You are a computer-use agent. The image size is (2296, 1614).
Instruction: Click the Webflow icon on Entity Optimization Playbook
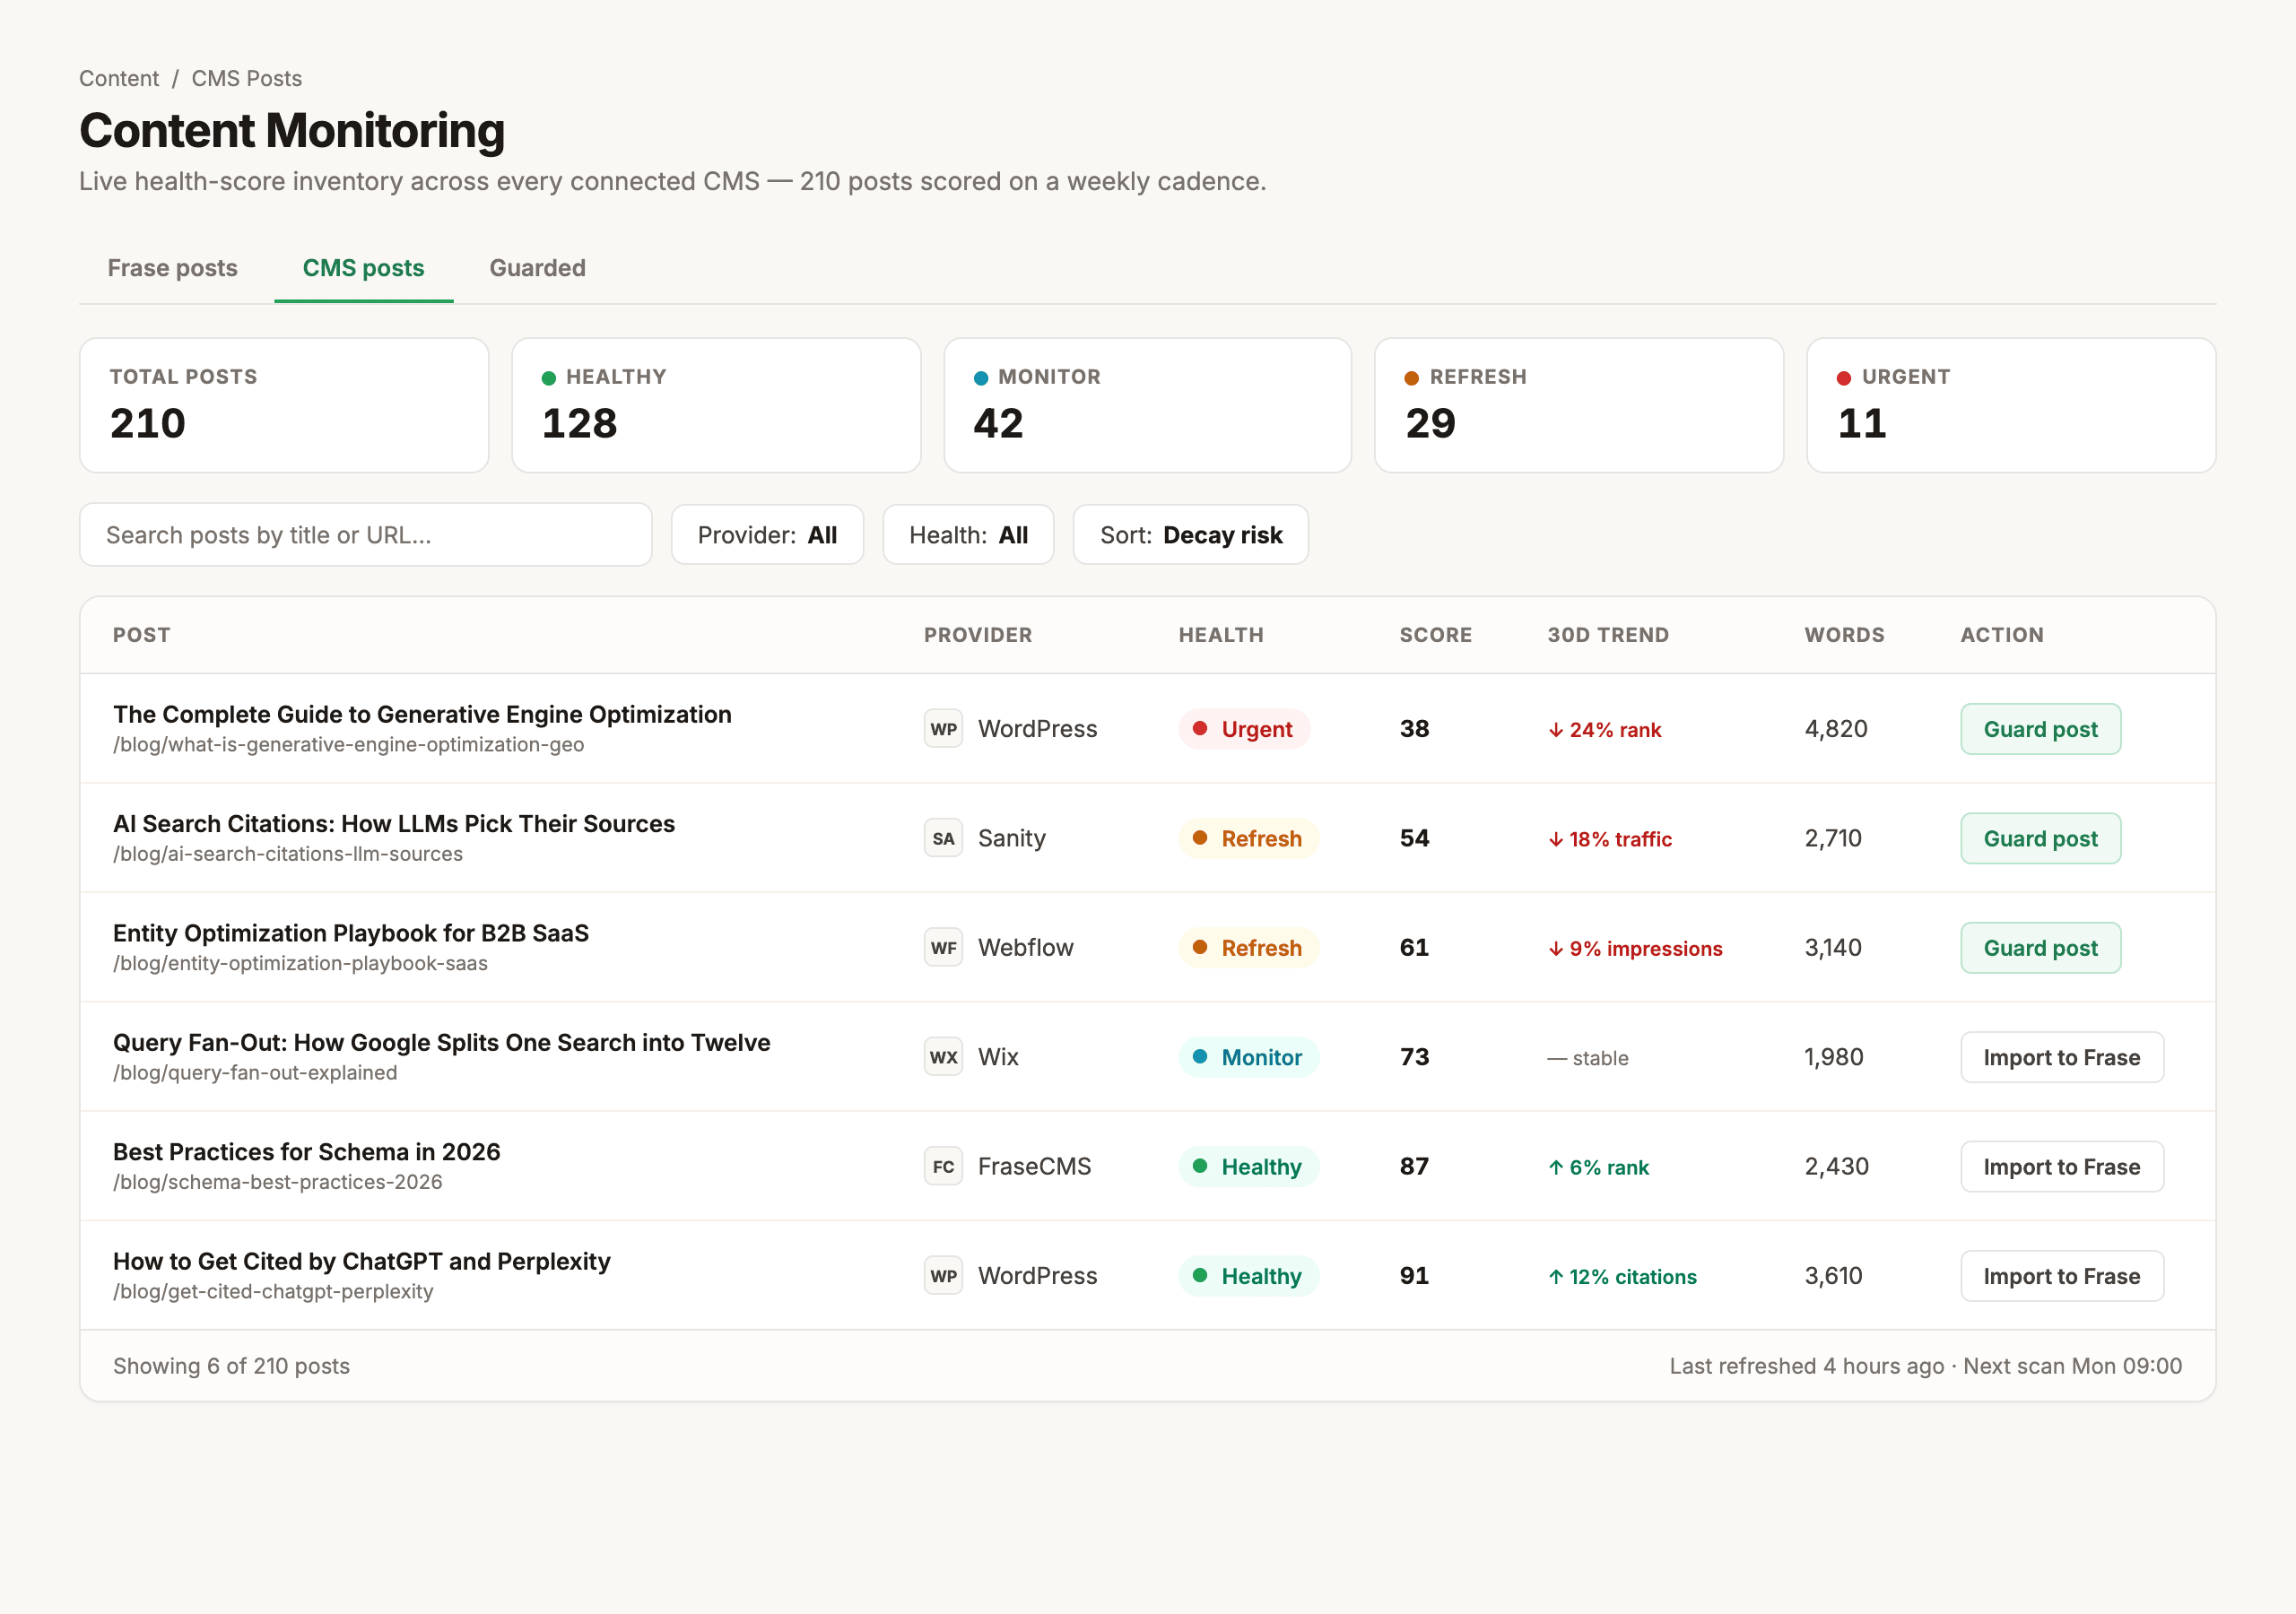943,947
